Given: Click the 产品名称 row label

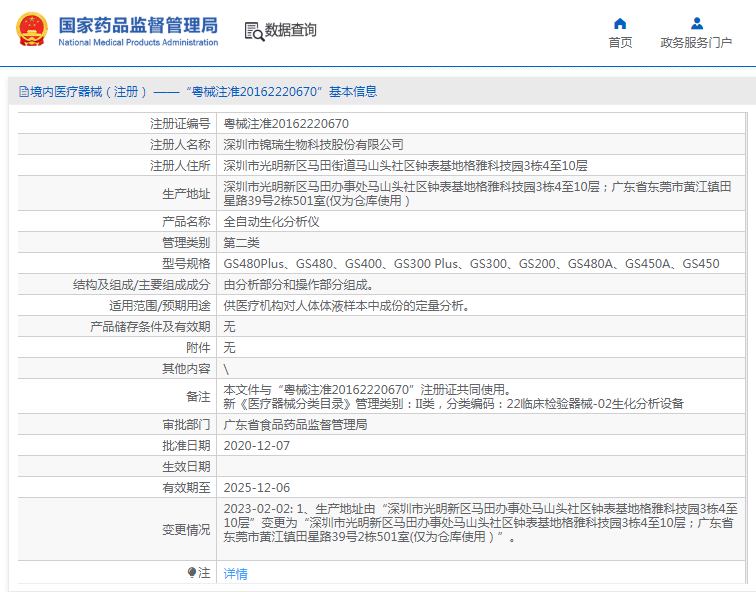Looking at the screenshot, I should 186,222.
